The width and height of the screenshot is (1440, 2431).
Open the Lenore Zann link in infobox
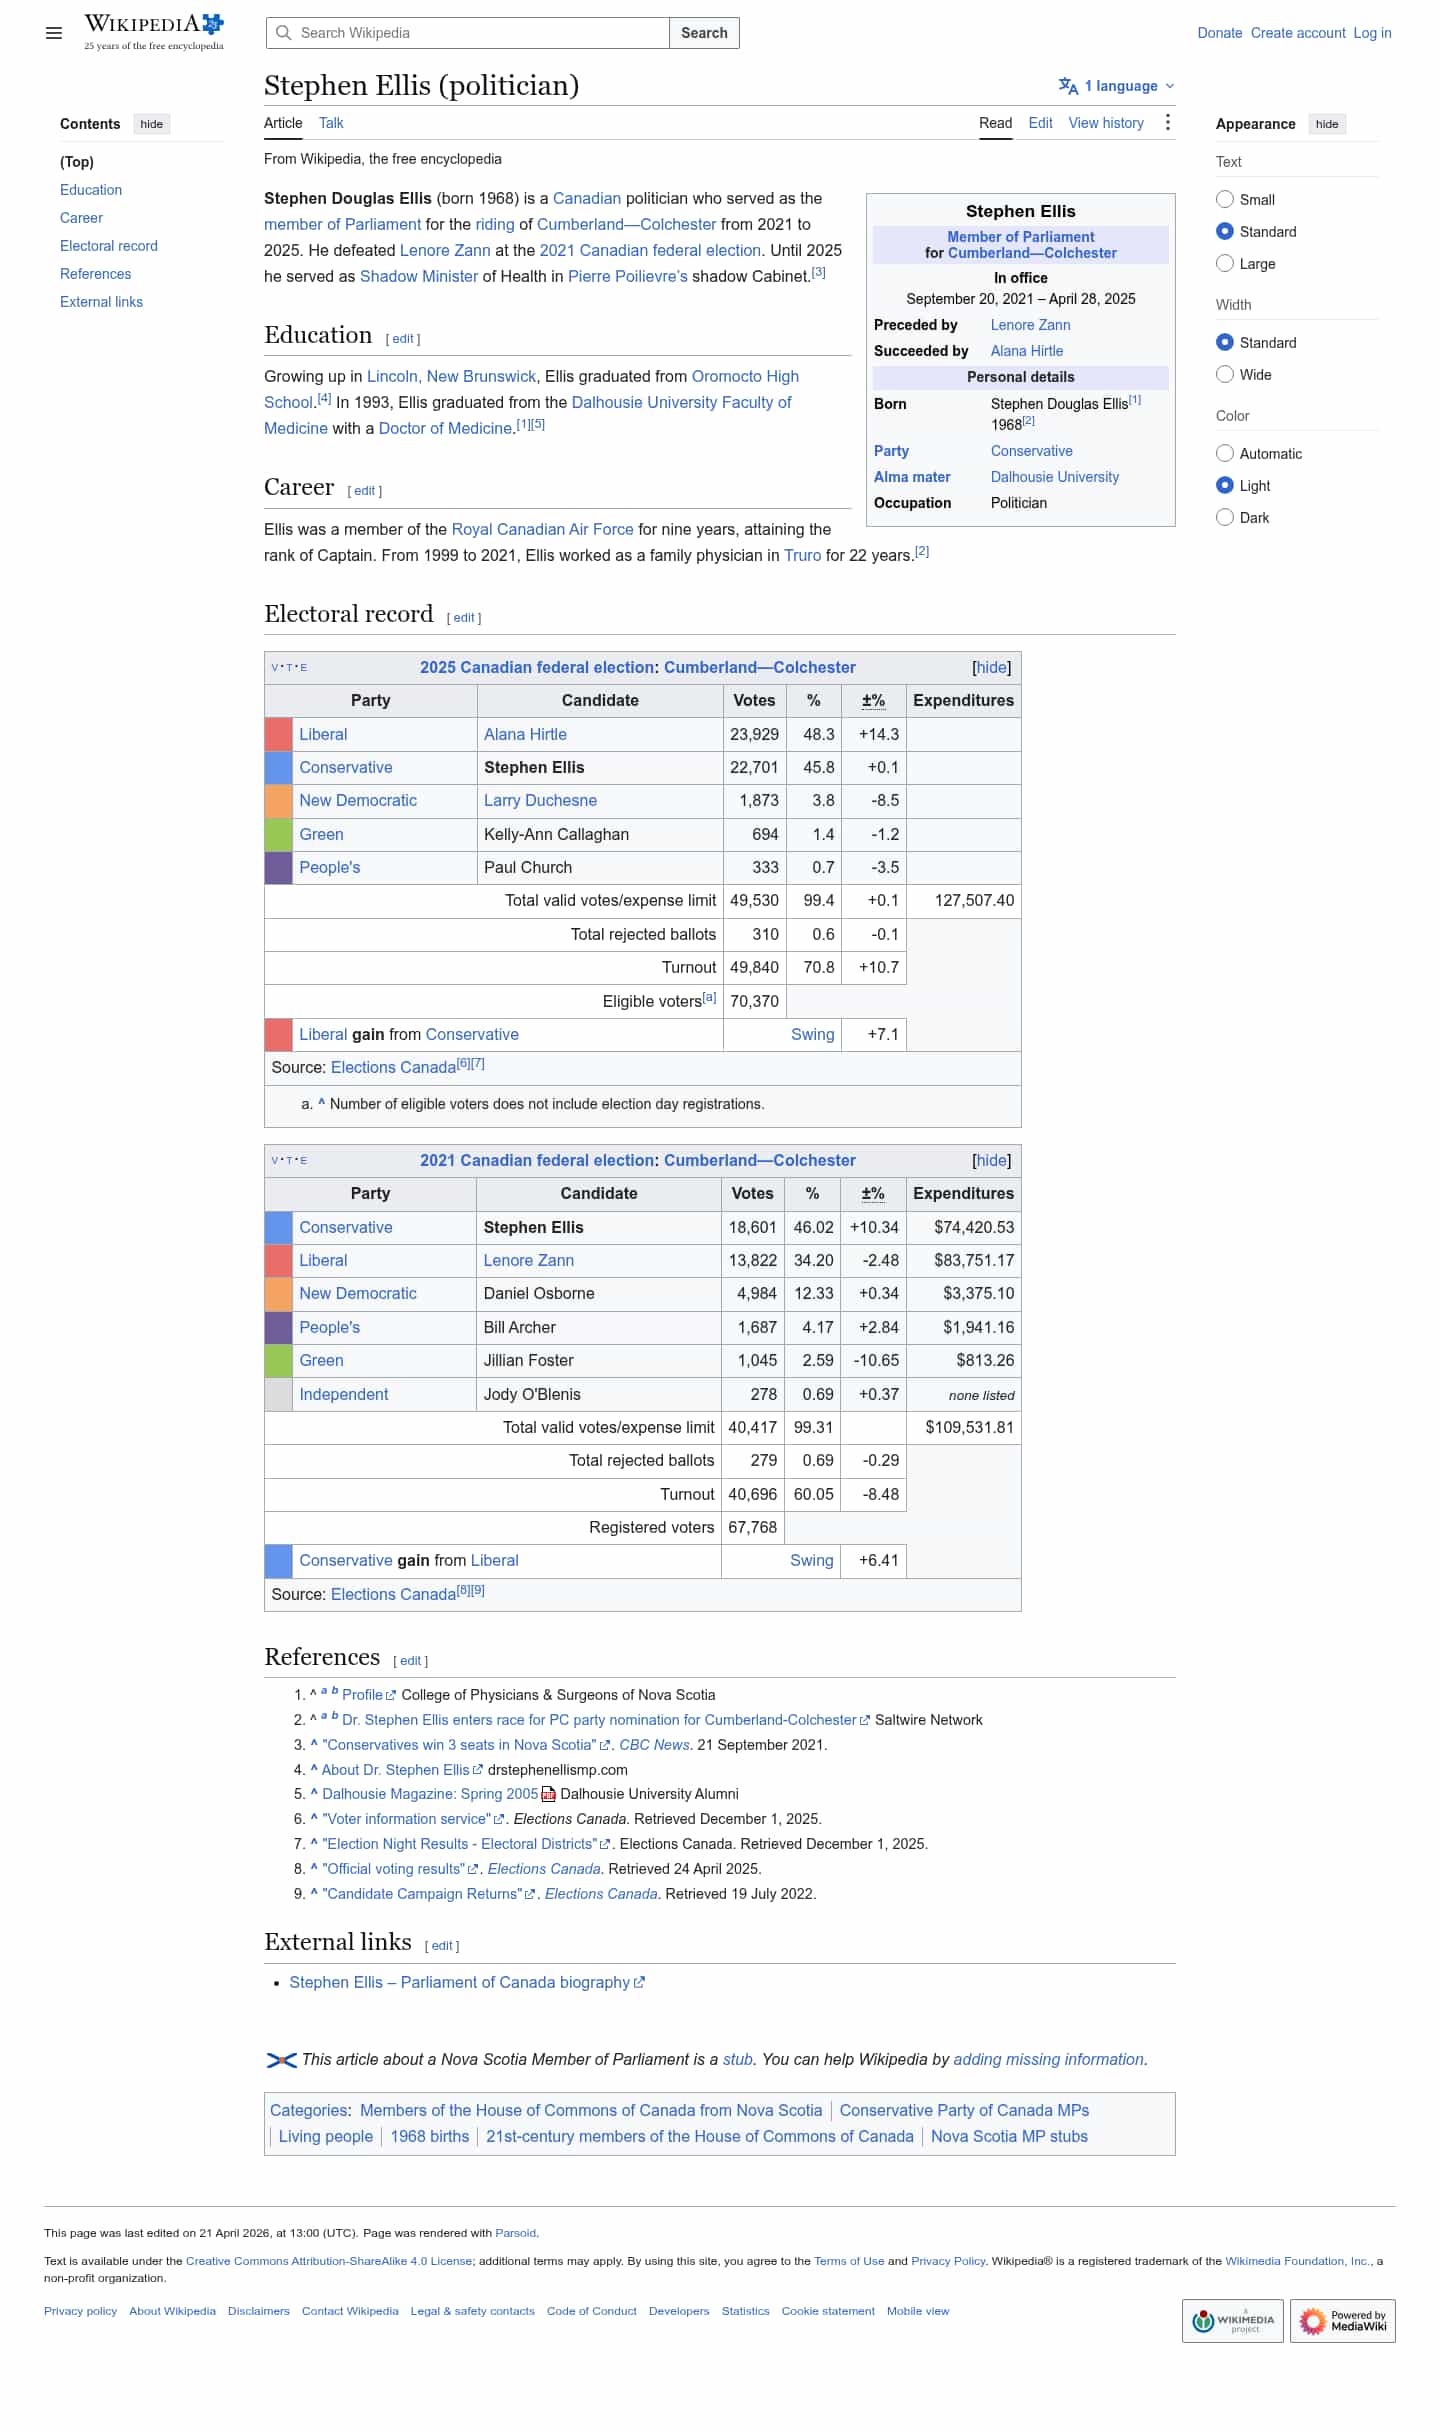click(1030, 325)
